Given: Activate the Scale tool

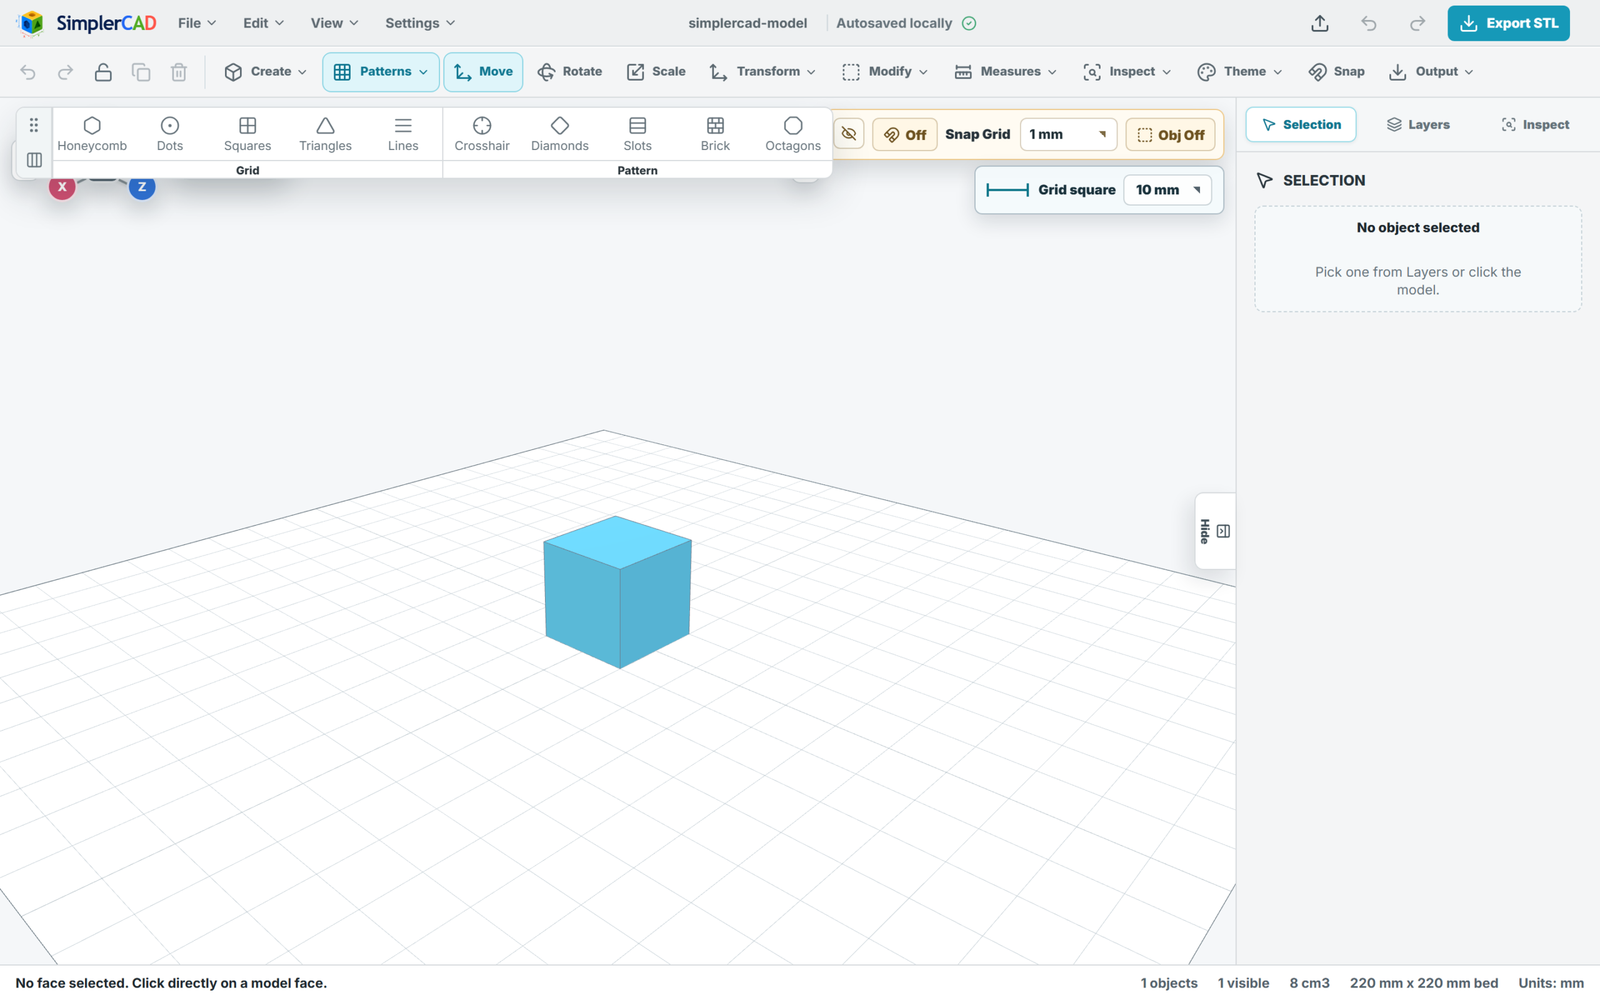Looking at the screenshot, I should (x=656, y=72).
